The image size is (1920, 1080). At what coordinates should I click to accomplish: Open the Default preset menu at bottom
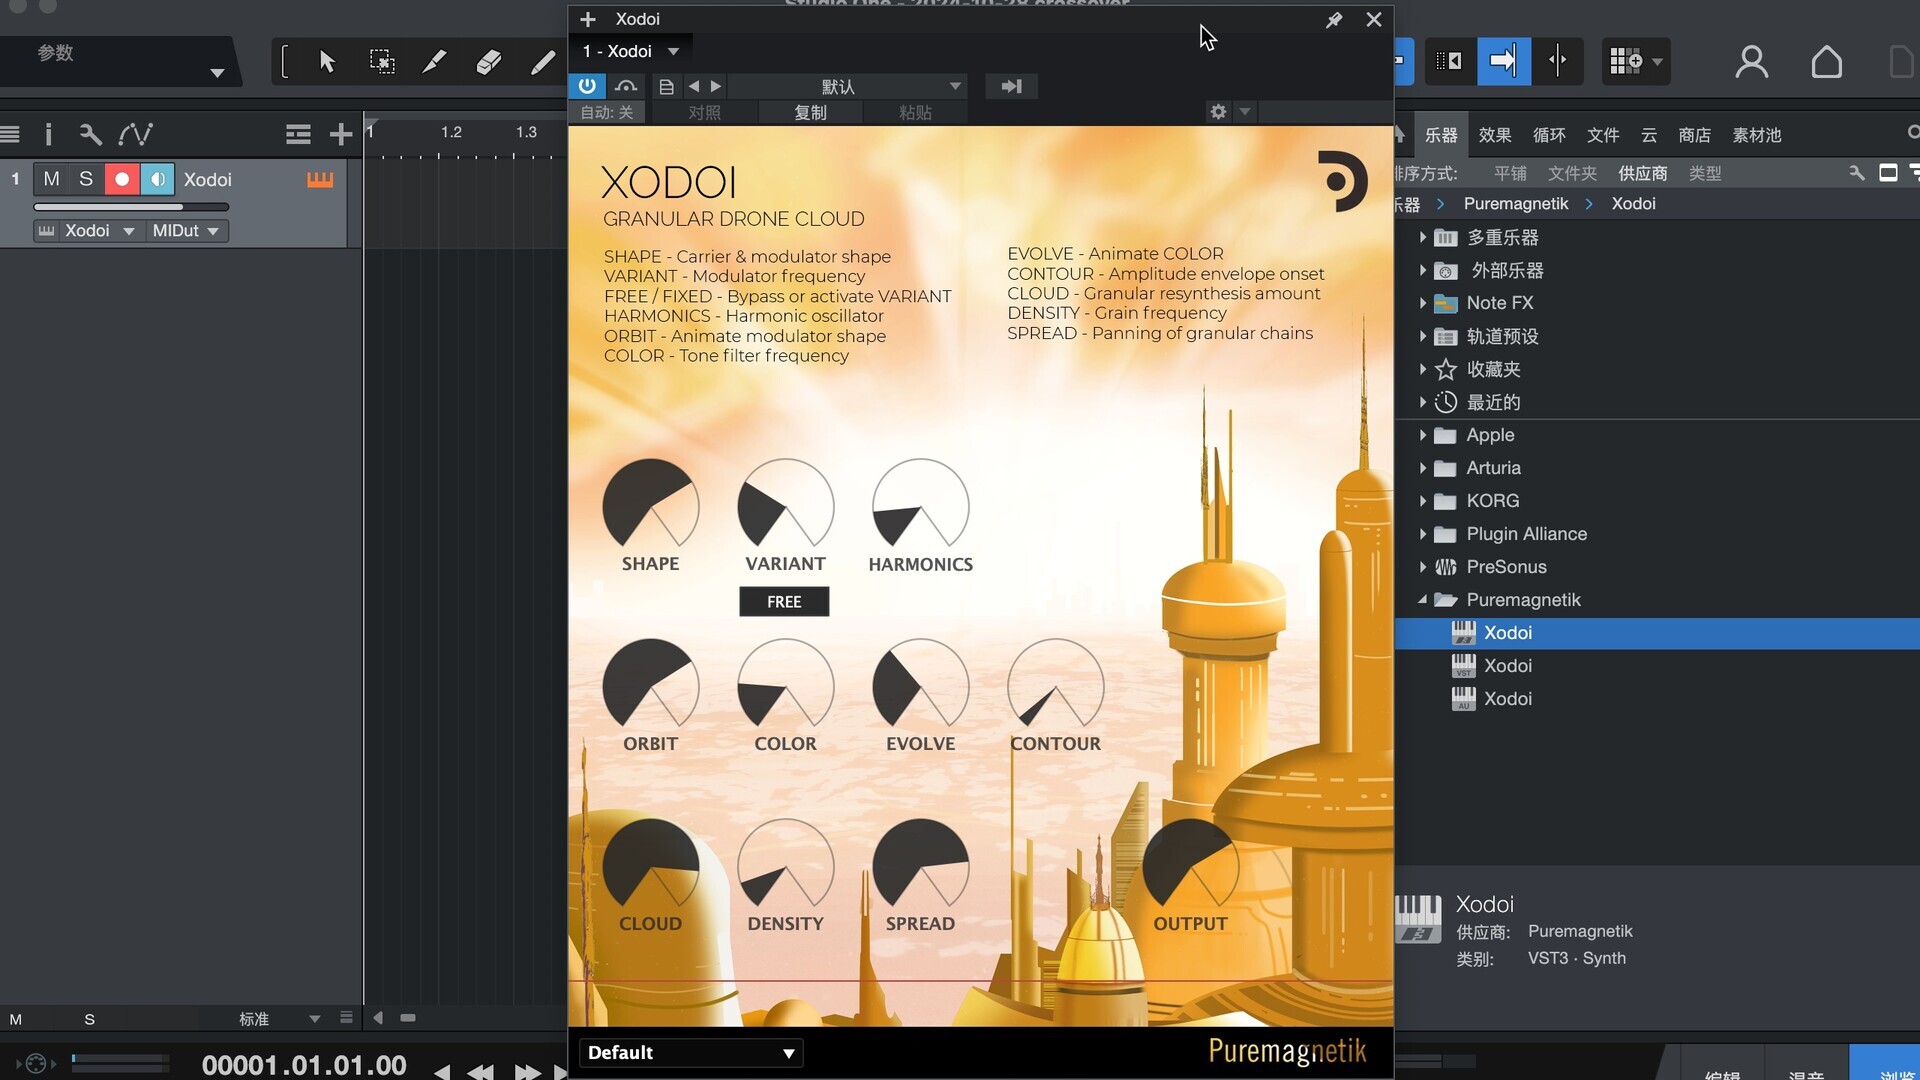point(691,1053)
